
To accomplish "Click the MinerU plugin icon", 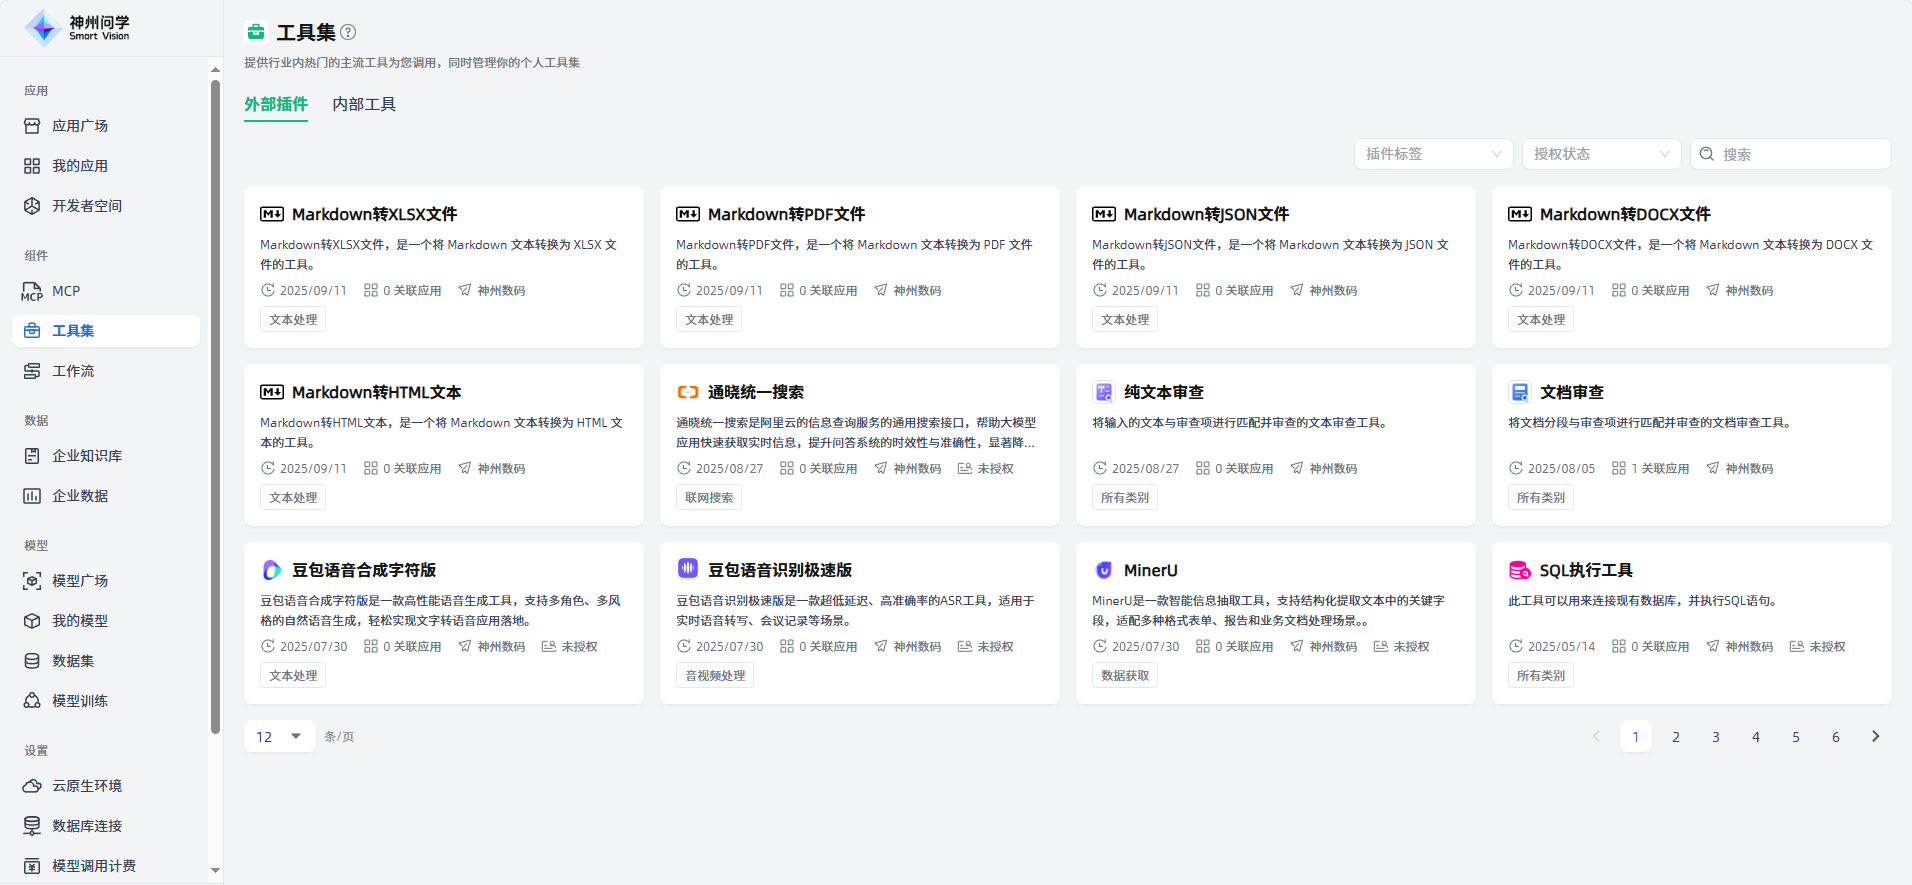I will point(1104,570).
